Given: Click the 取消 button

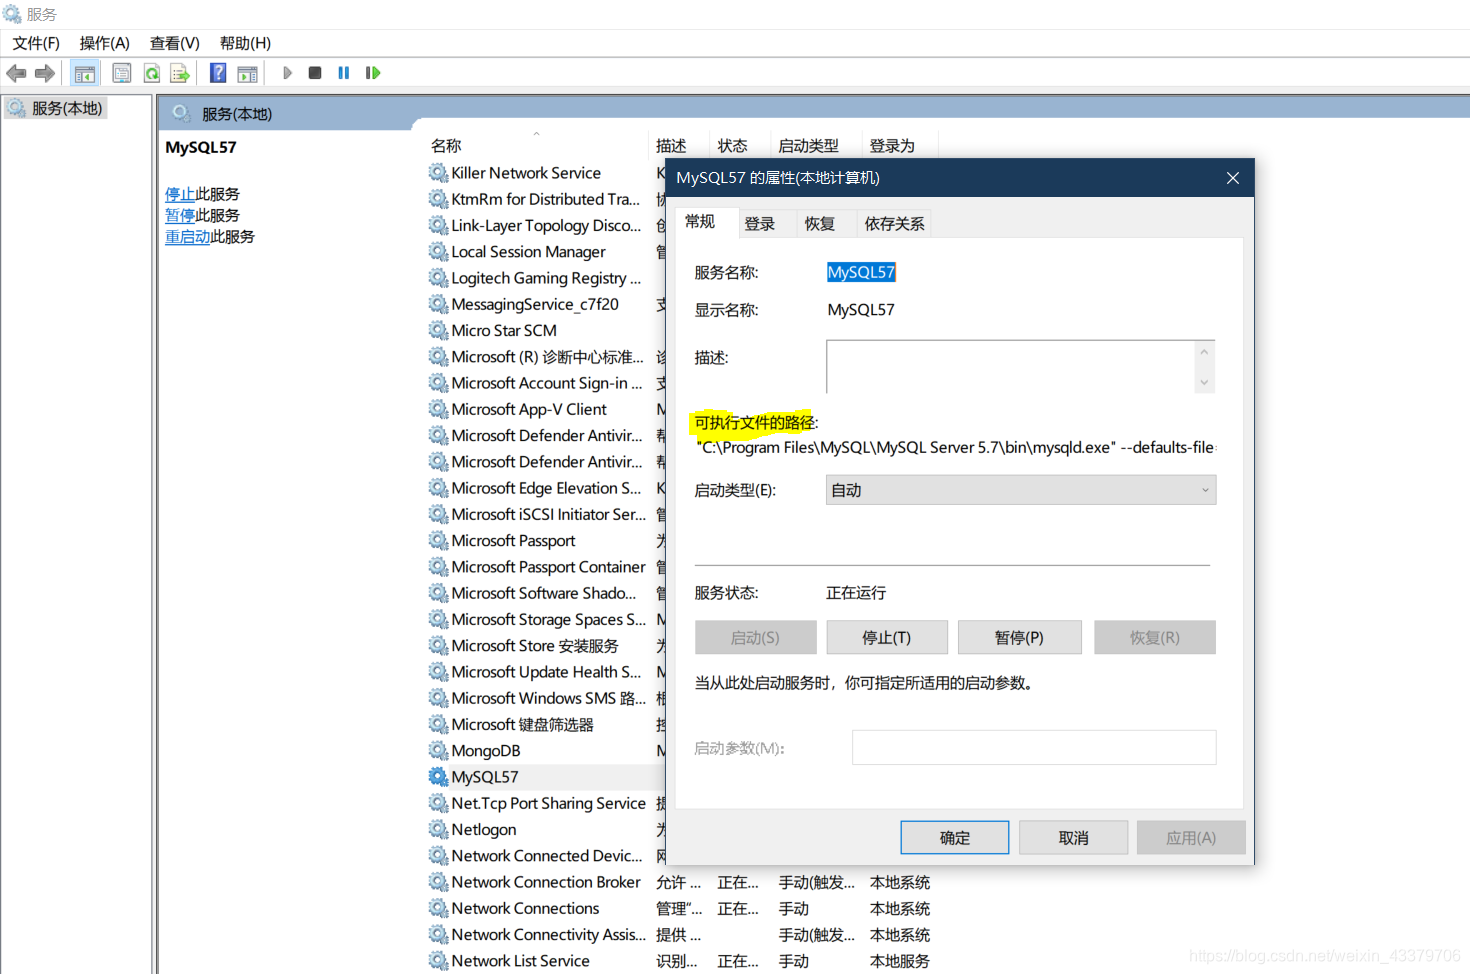Looking at the screenshot, I should point(1074,838).
